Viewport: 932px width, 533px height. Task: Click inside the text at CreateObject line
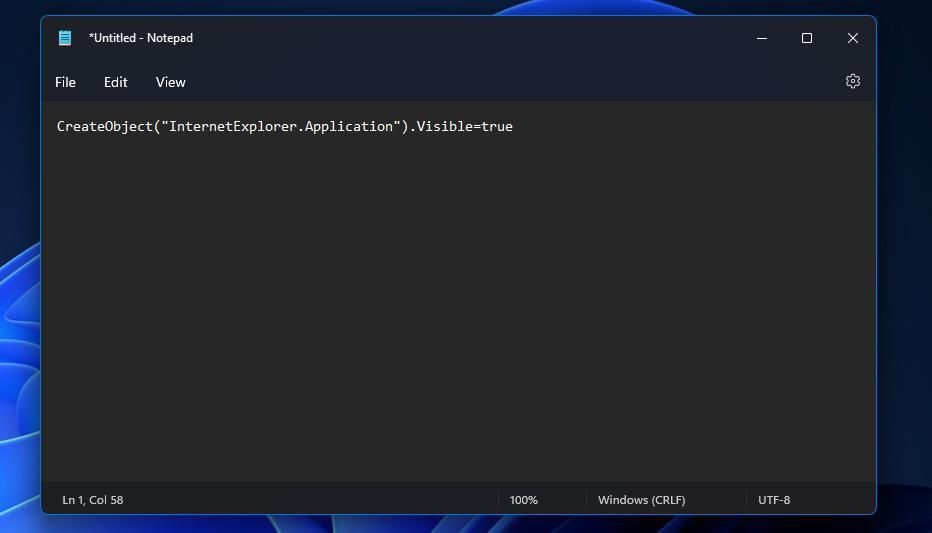[285, 127]
